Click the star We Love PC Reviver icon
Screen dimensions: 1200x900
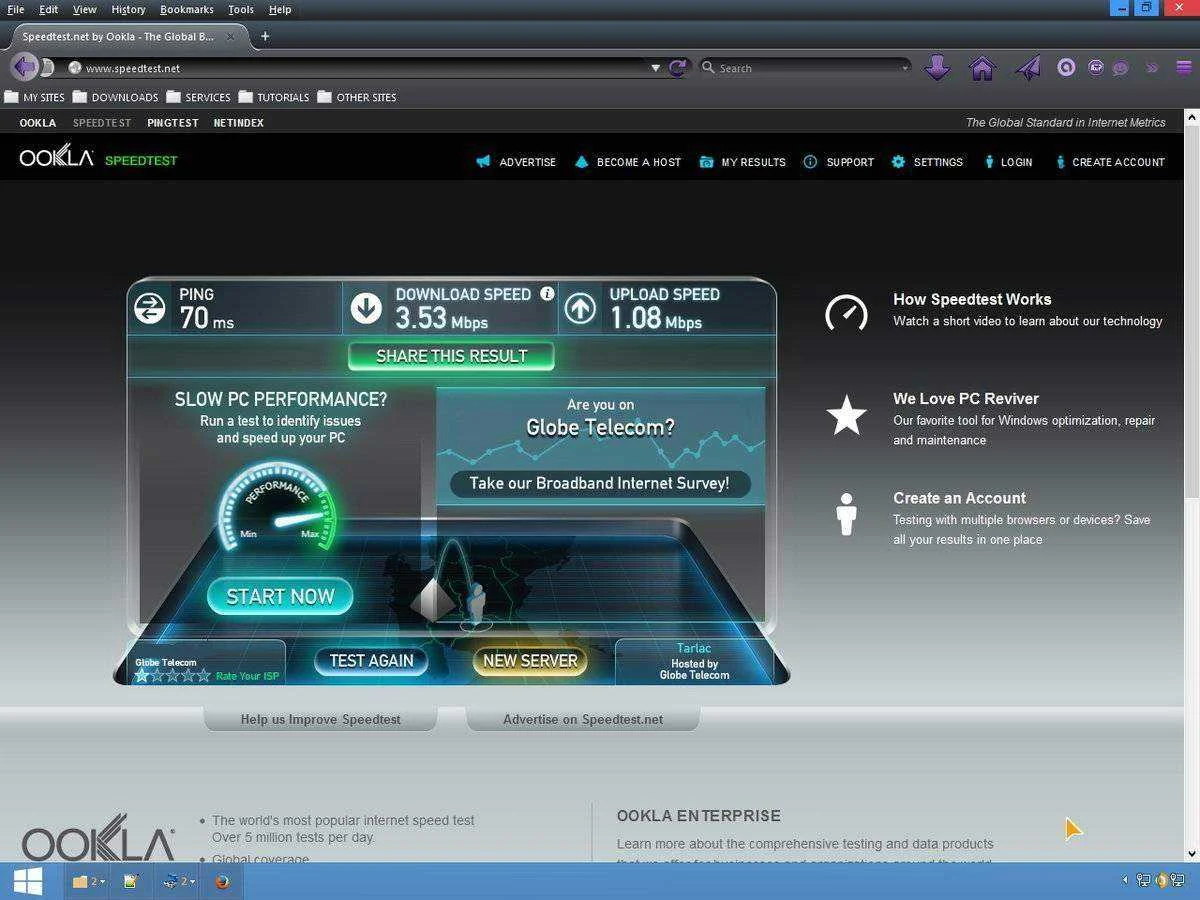pos(846,415)
